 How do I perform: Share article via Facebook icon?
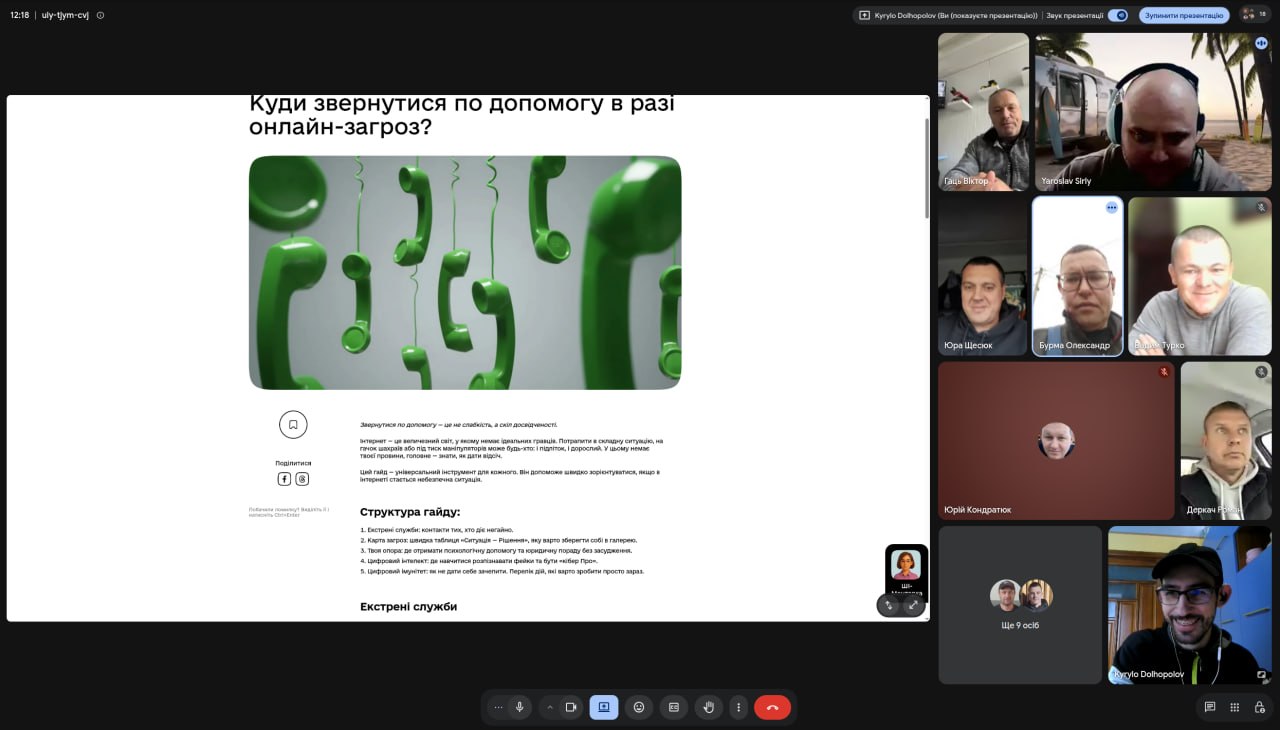point(284,479)
